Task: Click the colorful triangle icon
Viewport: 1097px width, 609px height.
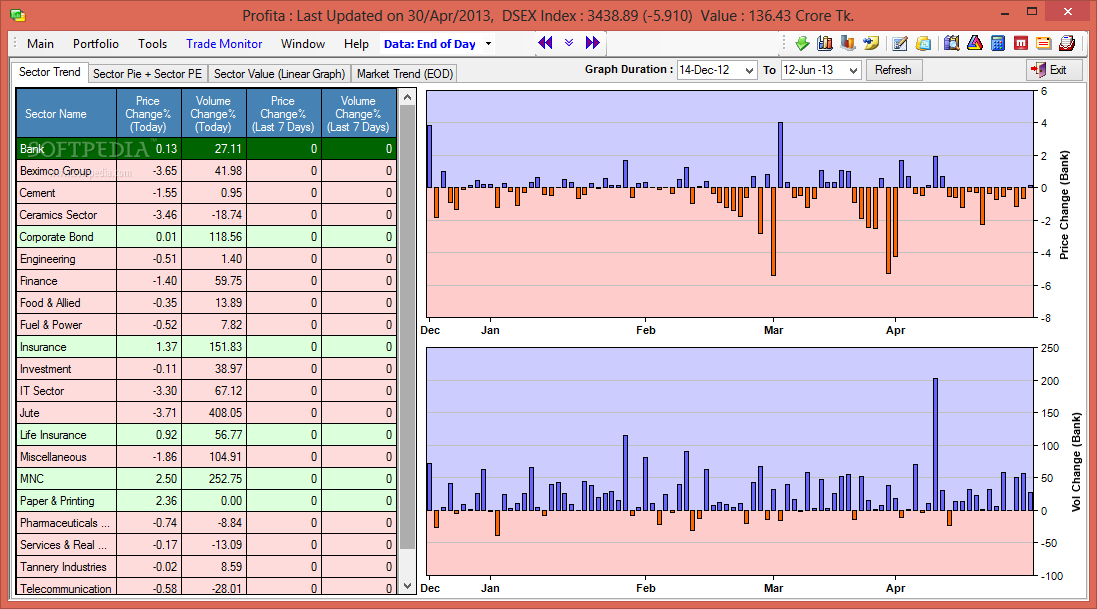Action: coord(975,43)
